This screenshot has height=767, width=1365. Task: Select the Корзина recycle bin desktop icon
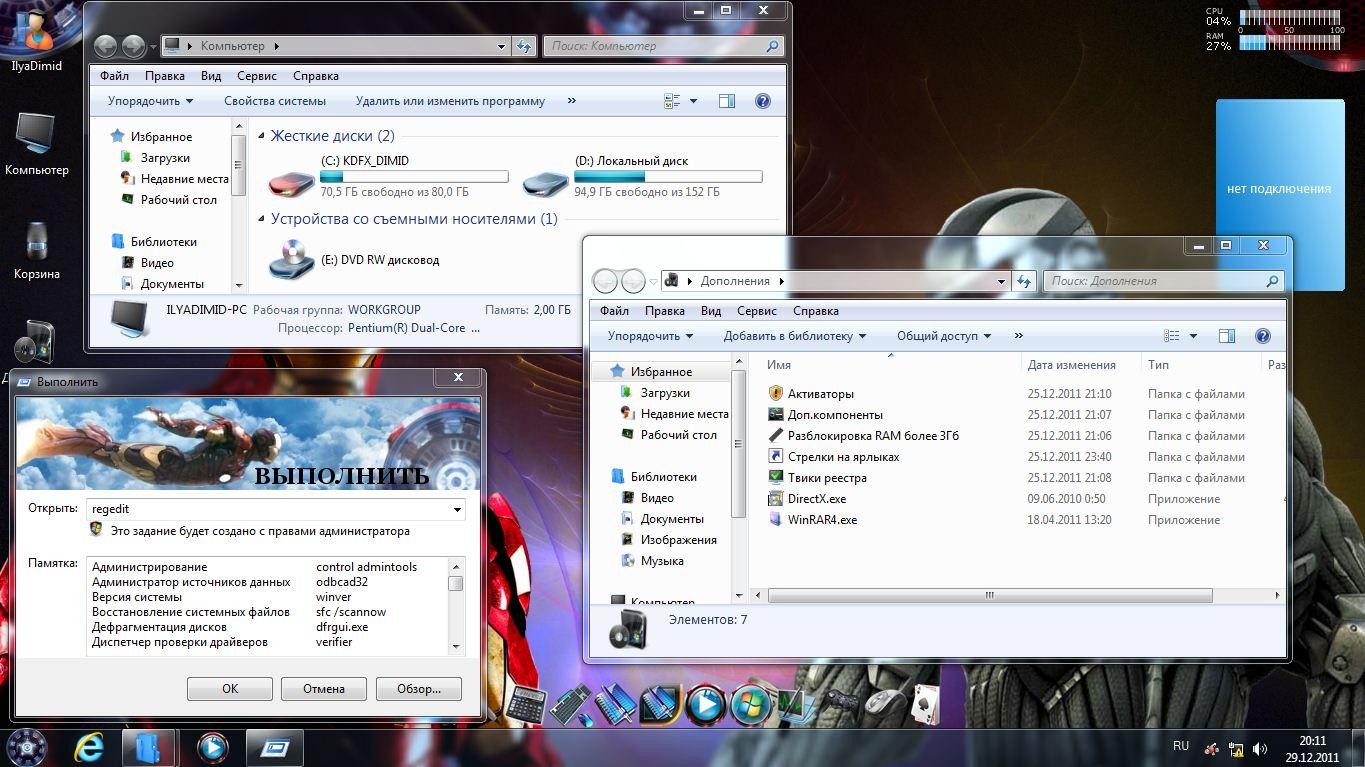coord(36,250)
